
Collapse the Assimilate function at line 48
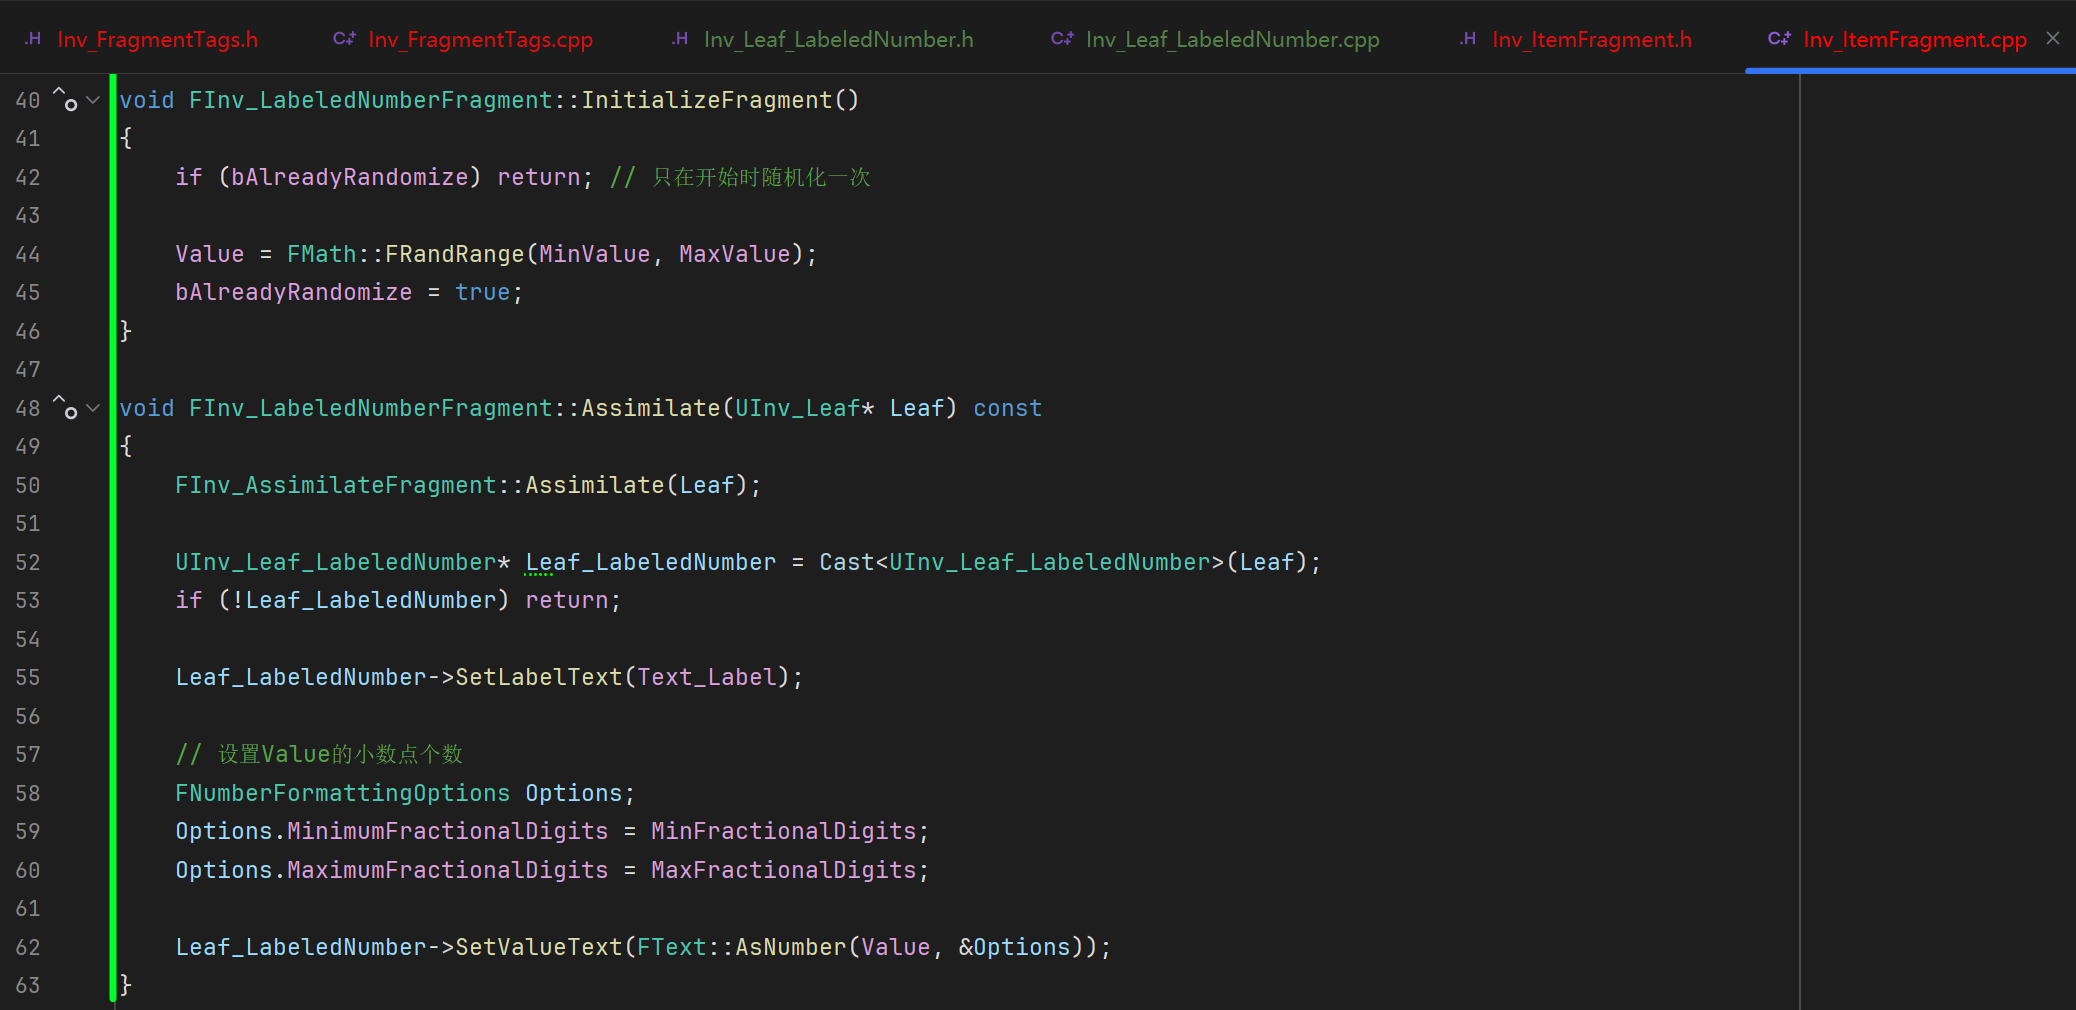tap(93, 408)
